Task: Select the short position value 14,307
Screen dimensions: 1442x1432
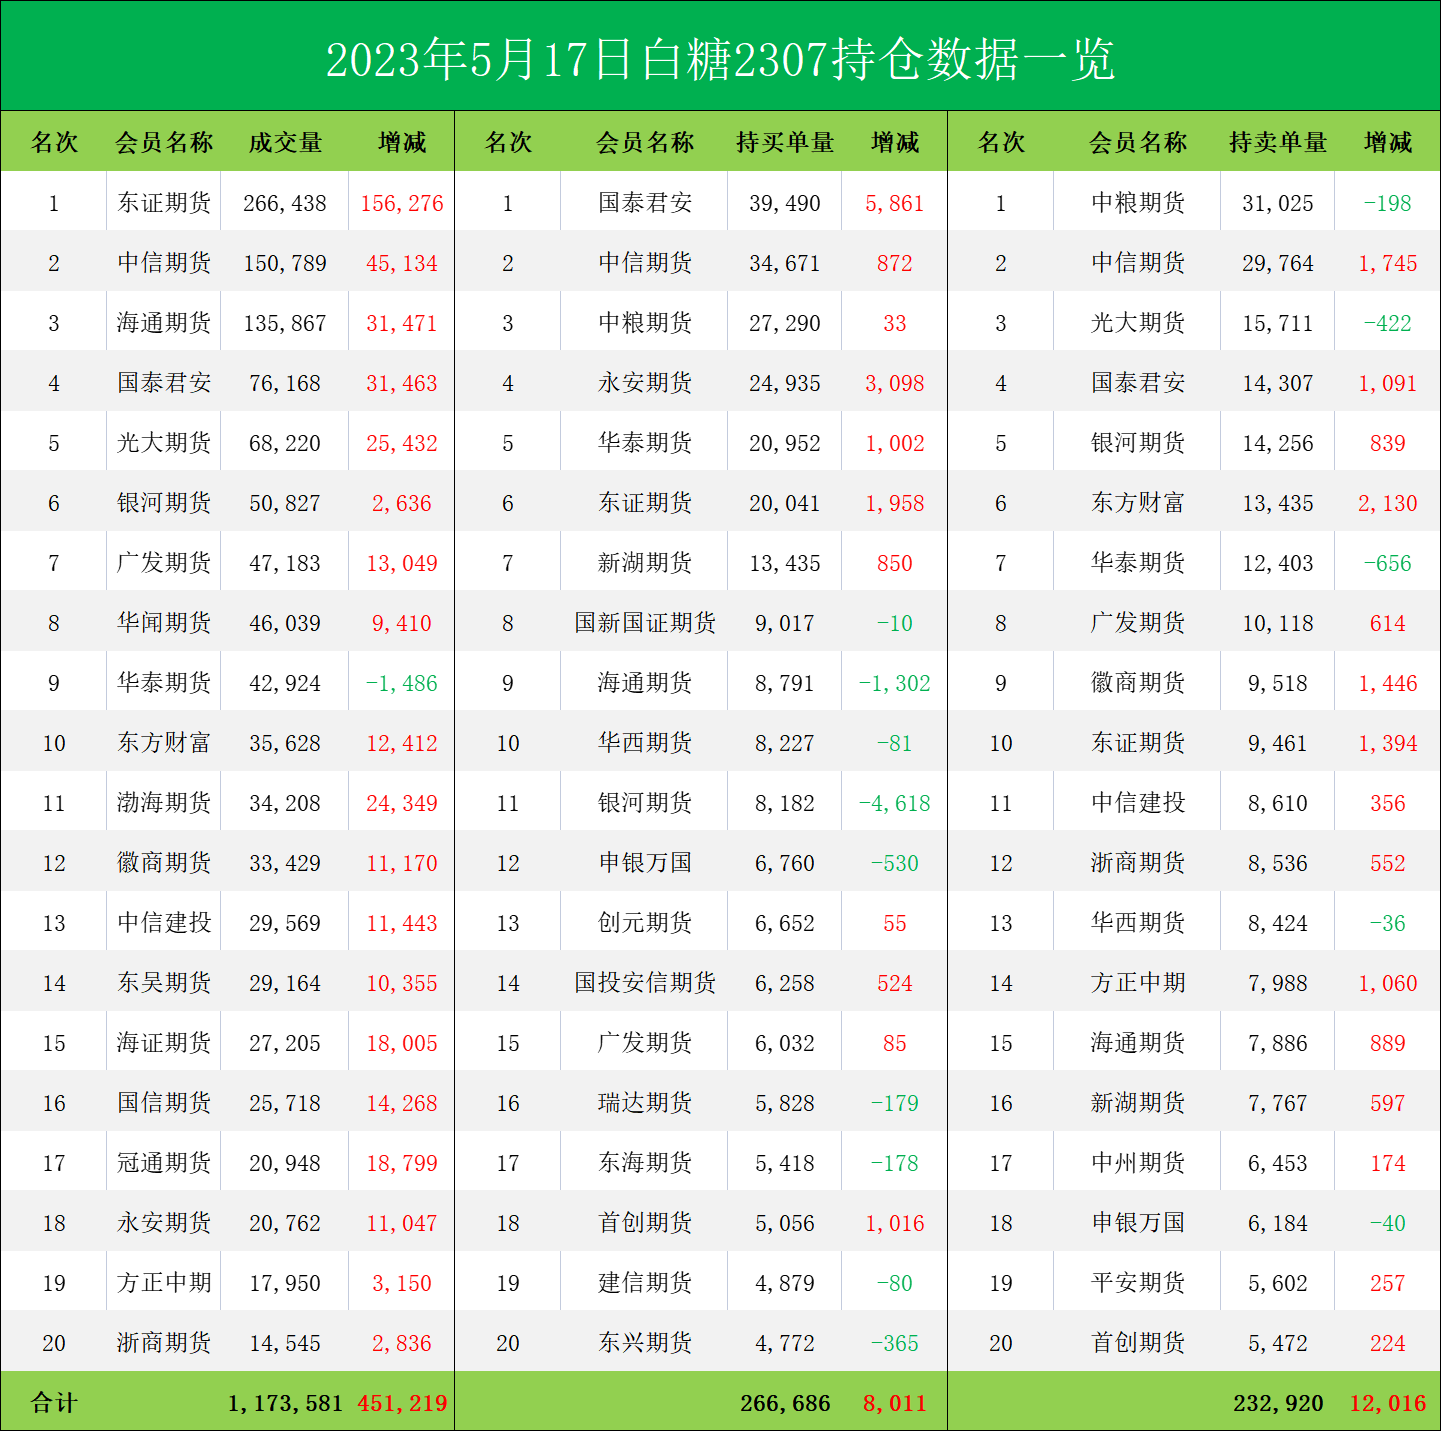Action: [x=1278, y=383]
